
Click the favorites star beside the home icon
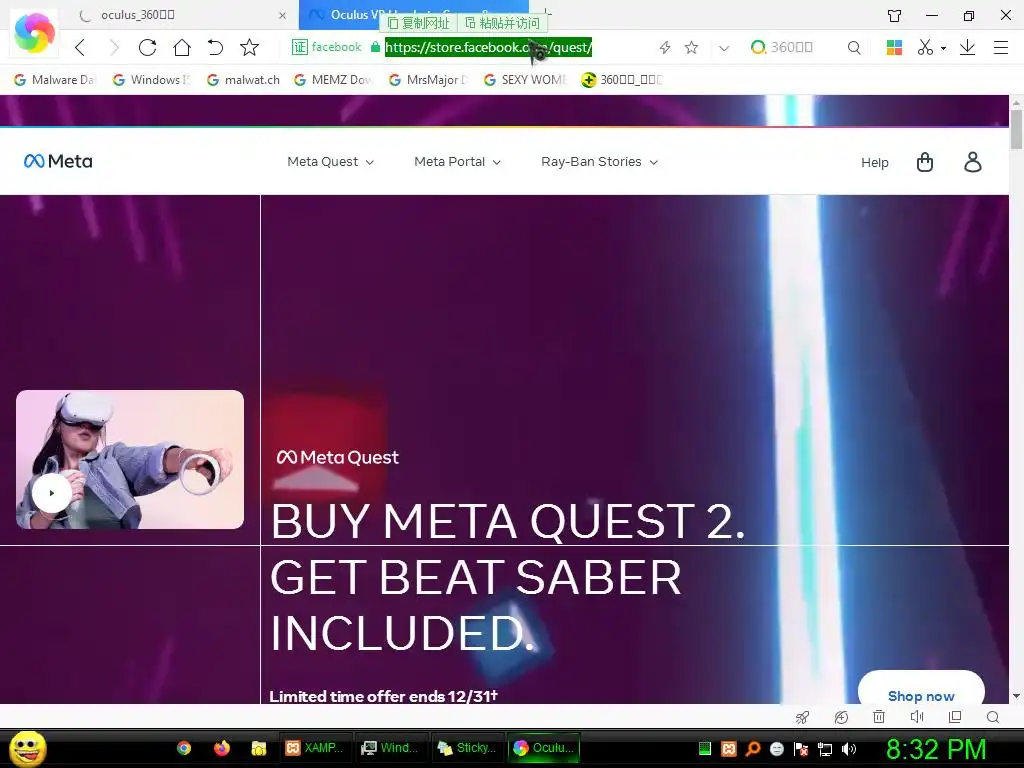[249, 47]
